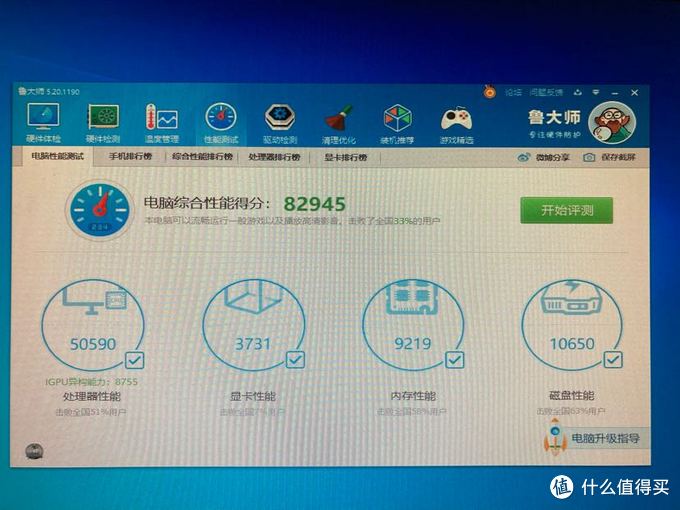The width and height of the screenshot is (680, 510).
Task: Click the disk score 10650
Action: [x=572, y=344]
